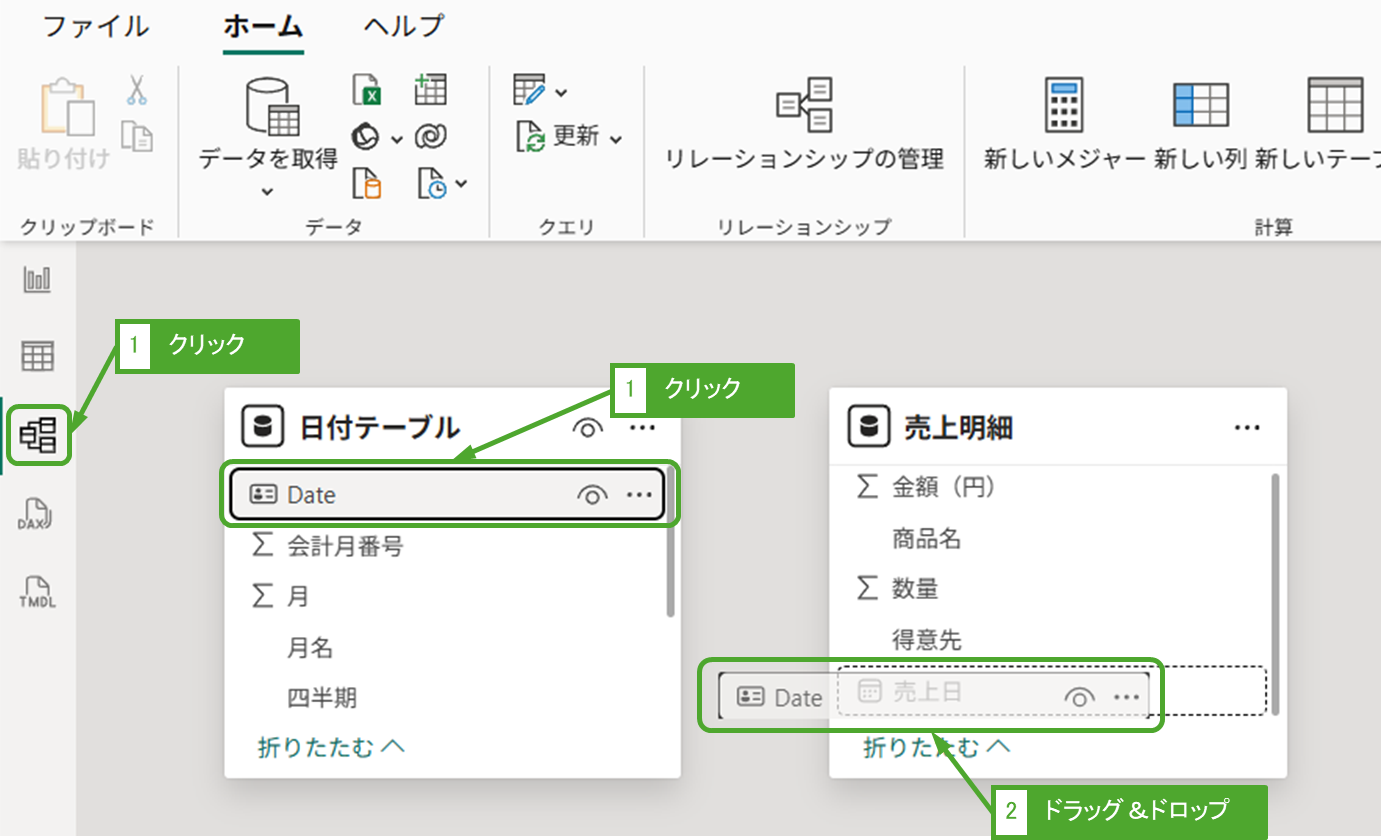
Task: Switch to Table view in sidebar
Action: (38, 356)
